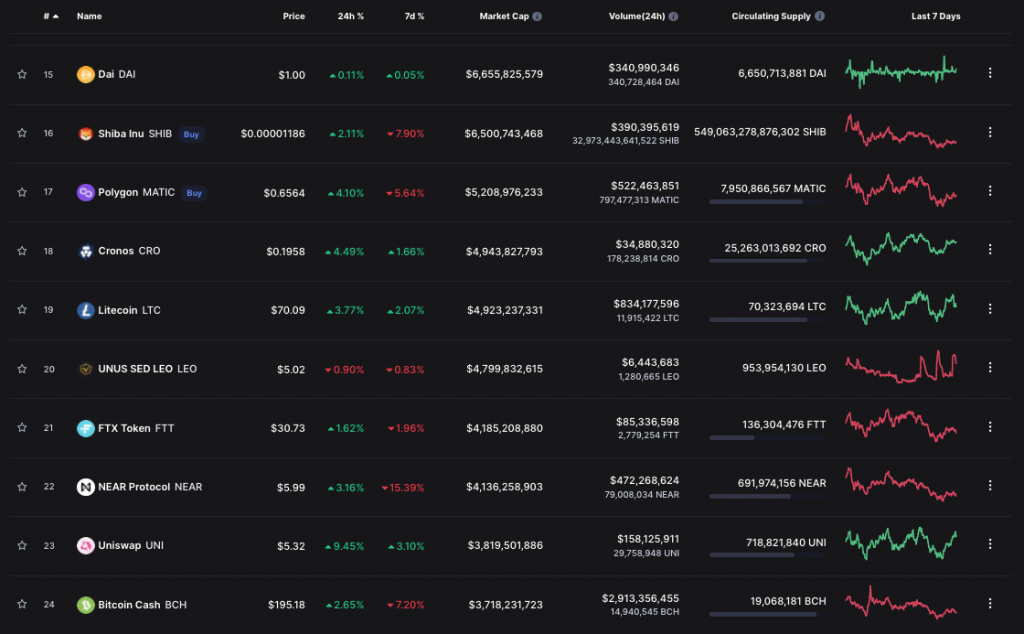Image resolution: width=1024 pixels, height=634 pixels.
Task: Open more options for Polygon
Action: point(990,191)
